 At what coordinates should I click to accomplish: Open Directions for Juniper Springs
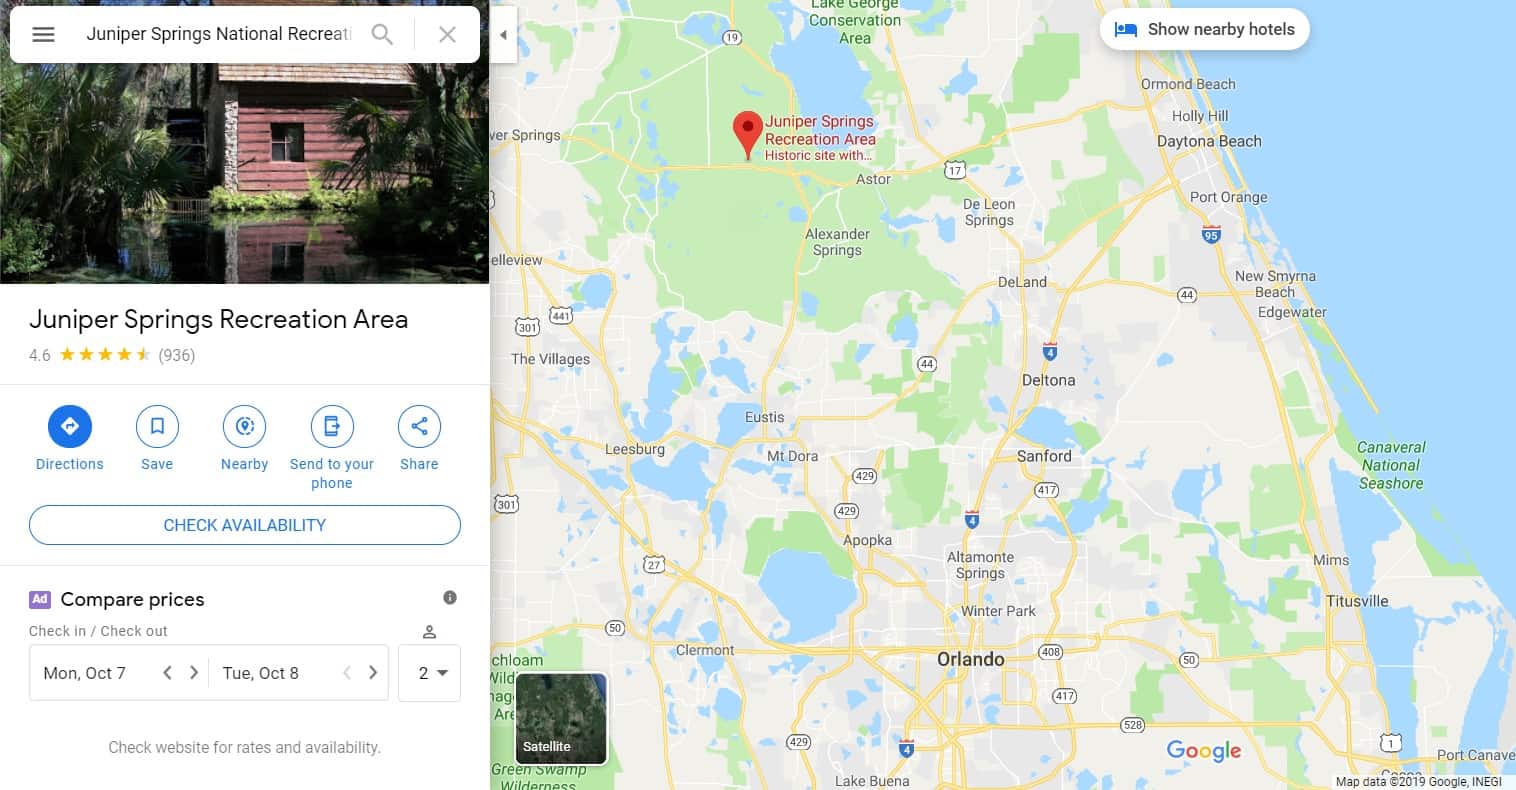click(70, 426)
